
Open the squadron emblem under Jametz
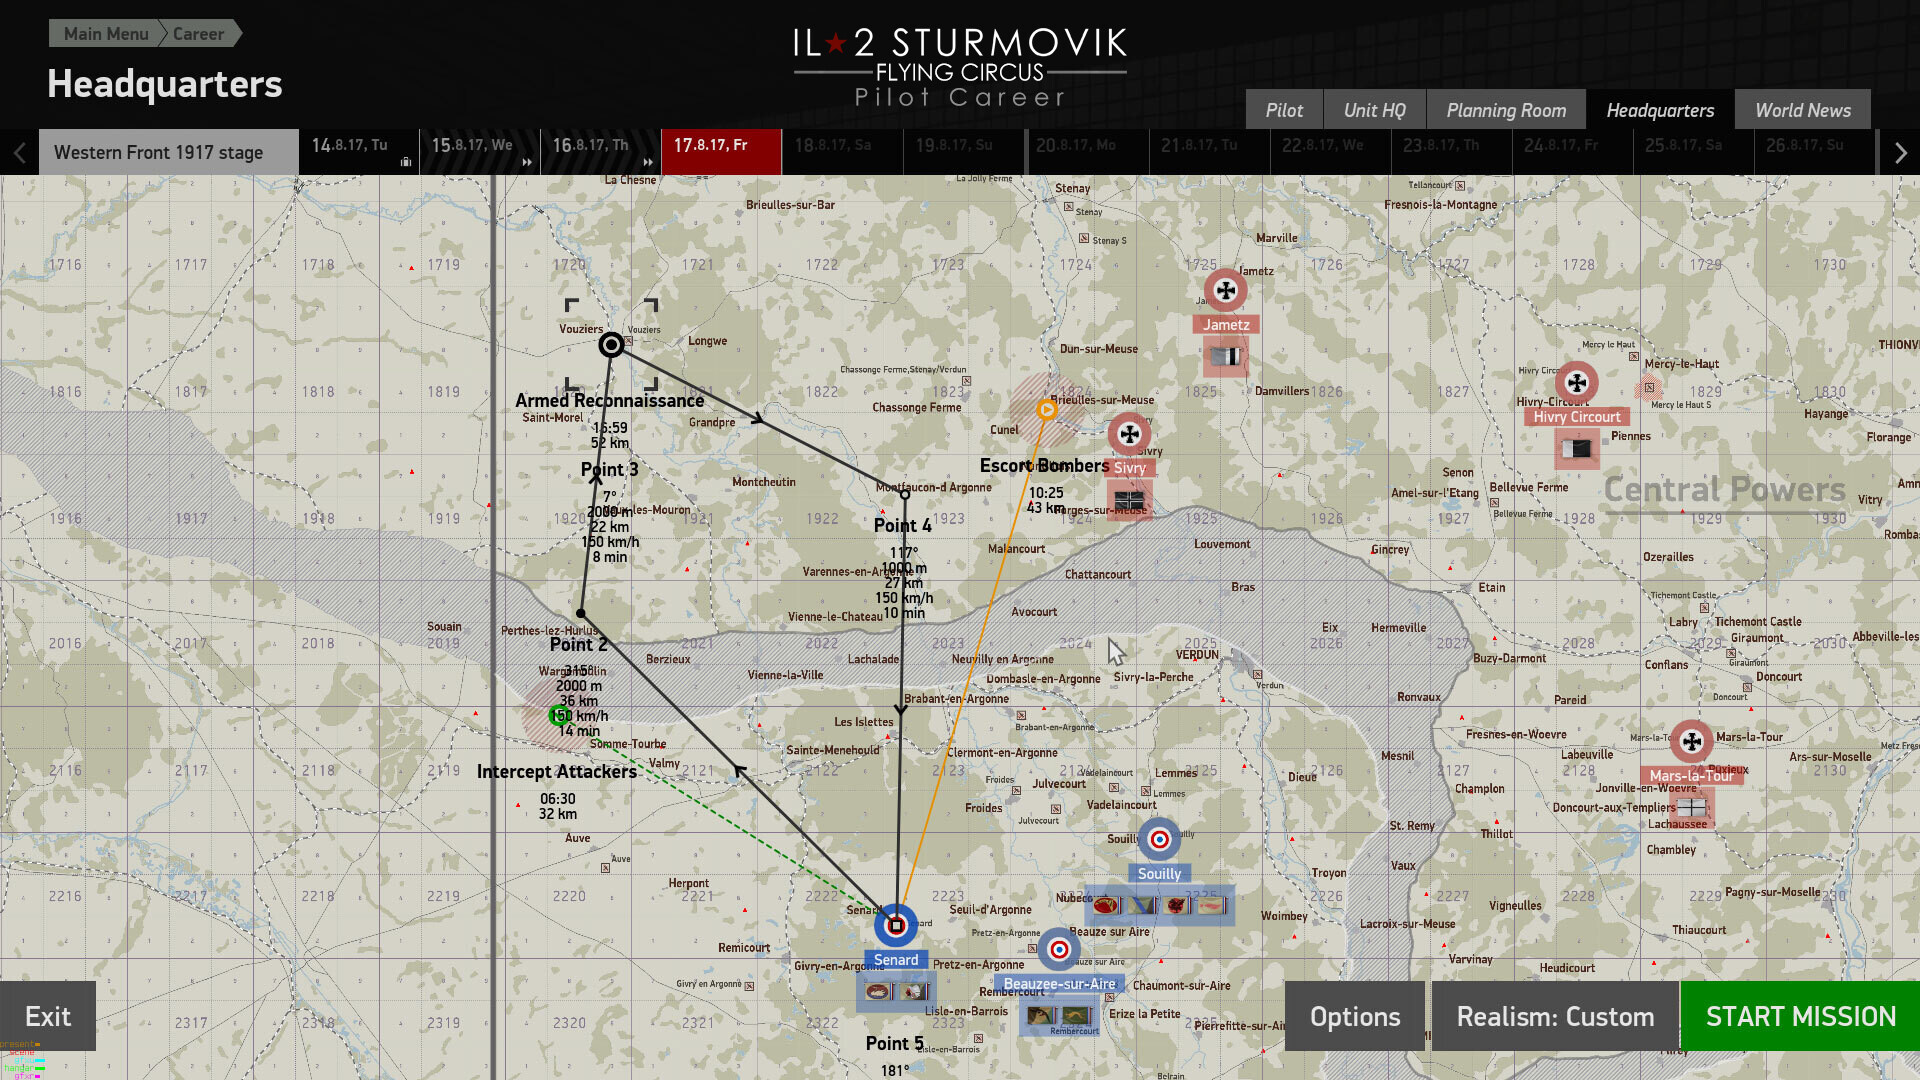click(1225, 357)
